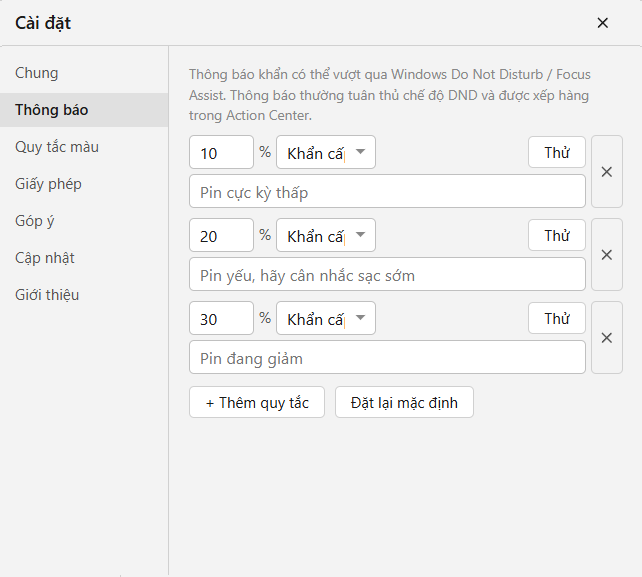Close the Cài đặt settings dialog

(x=602, y=23)
